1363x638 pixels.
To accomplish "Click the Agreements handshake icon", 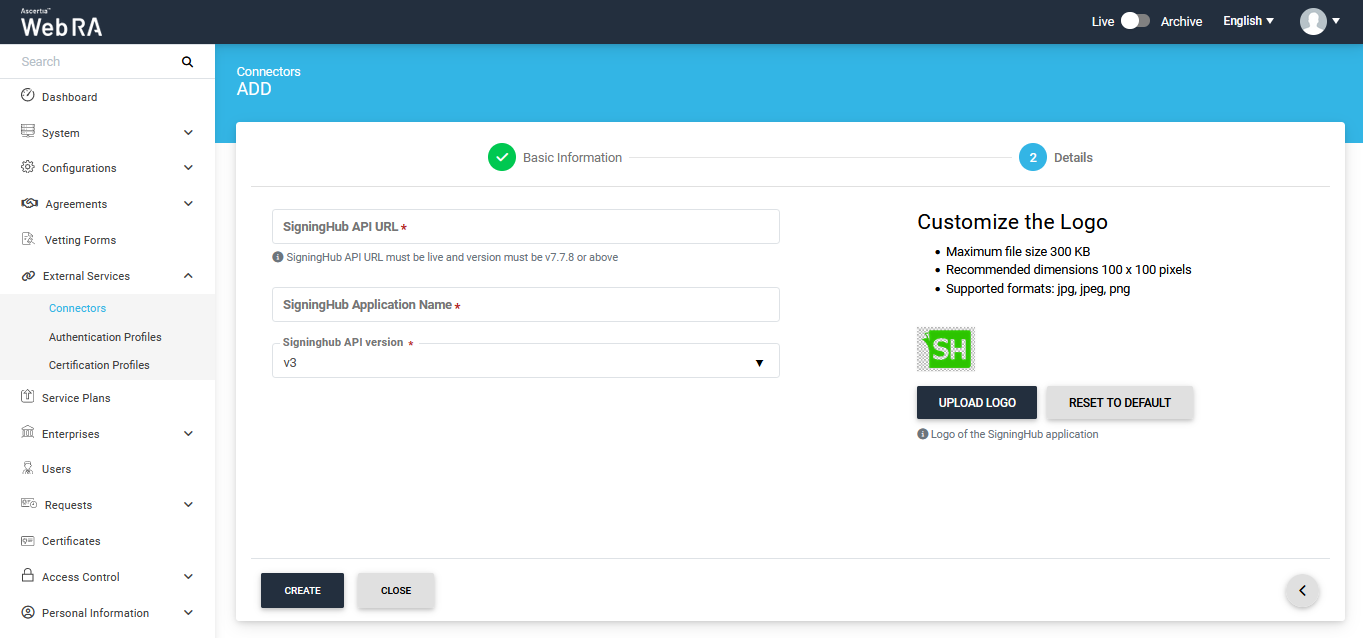I will pyautogui.click(x=29, y=203).
